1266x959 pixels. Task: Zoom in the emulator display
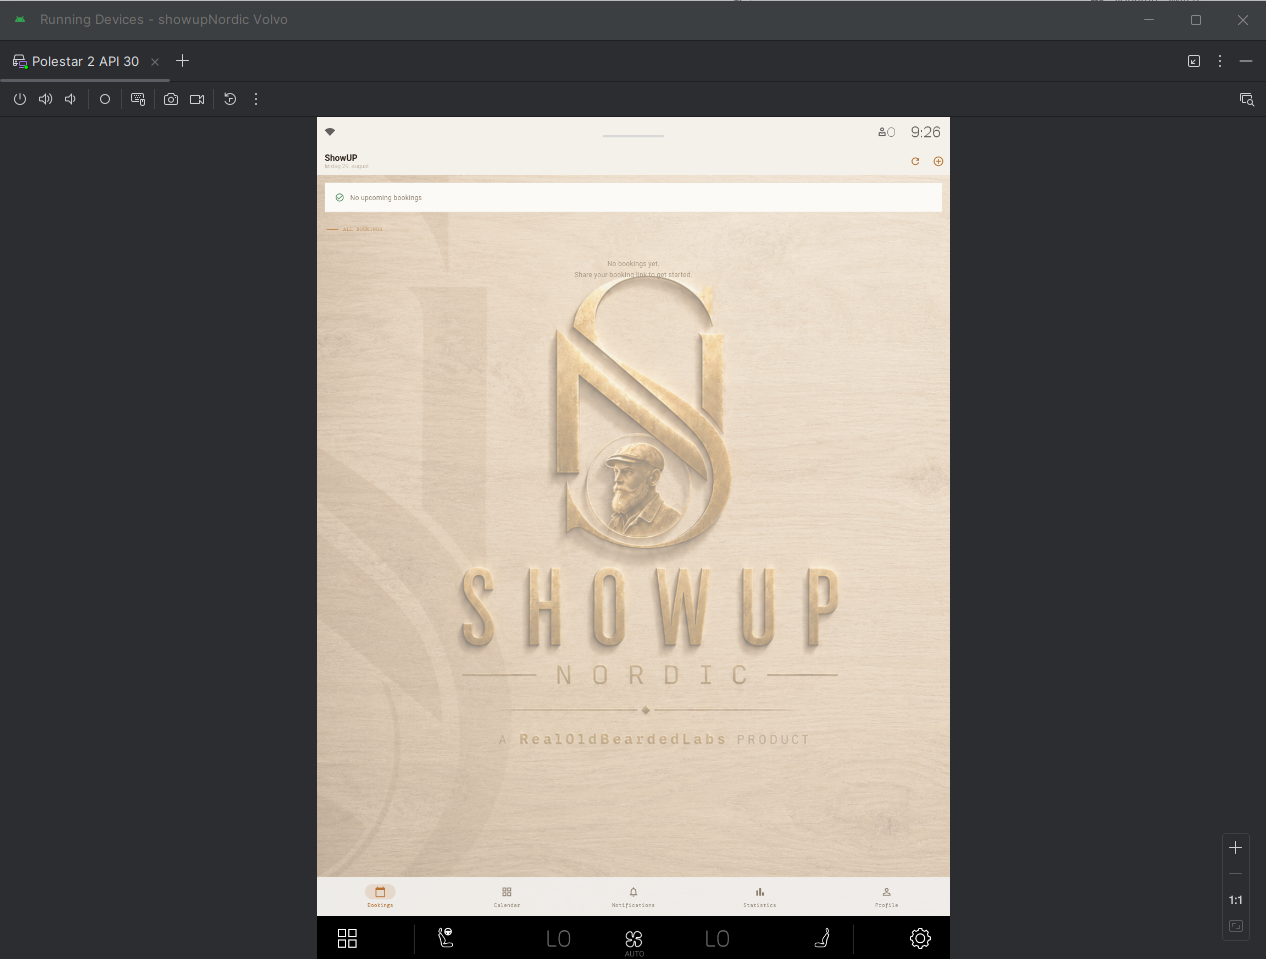tap(1236, 847)
